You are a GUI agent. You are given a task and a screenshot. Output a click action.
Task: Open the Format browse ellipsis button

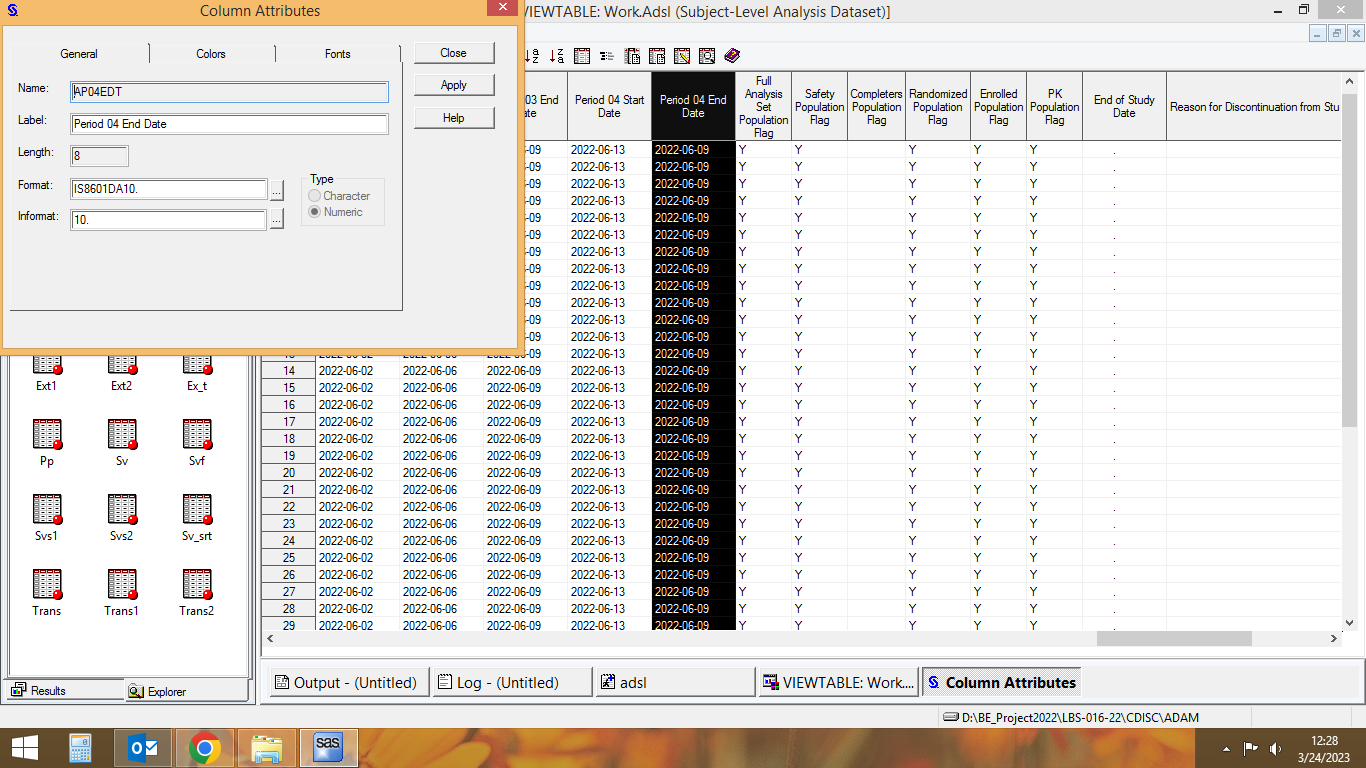click(x=277, y=190)
